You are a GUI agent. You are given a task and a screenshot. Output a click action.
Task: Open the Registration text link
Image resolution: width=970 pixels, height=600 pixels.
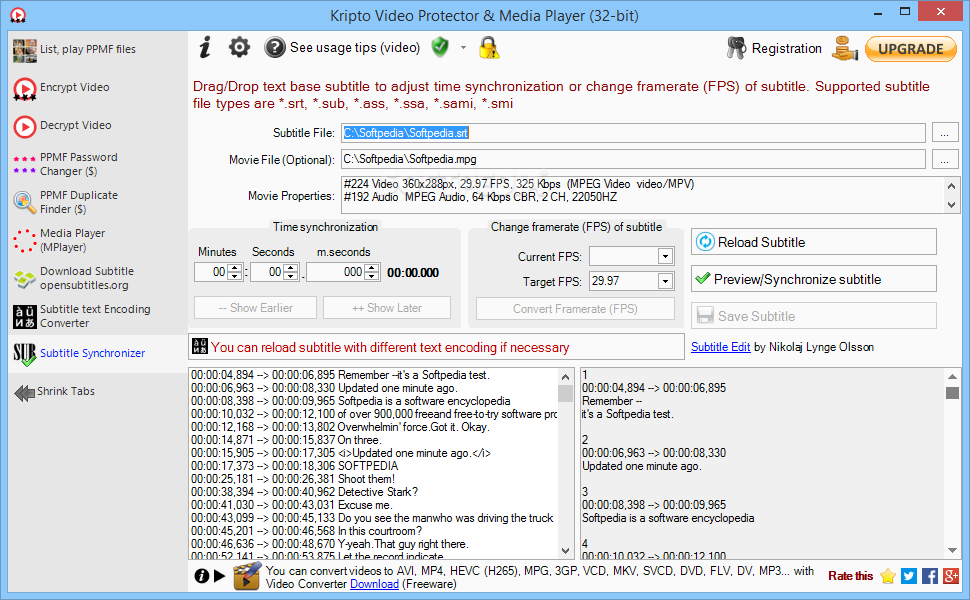click(786, 48)
